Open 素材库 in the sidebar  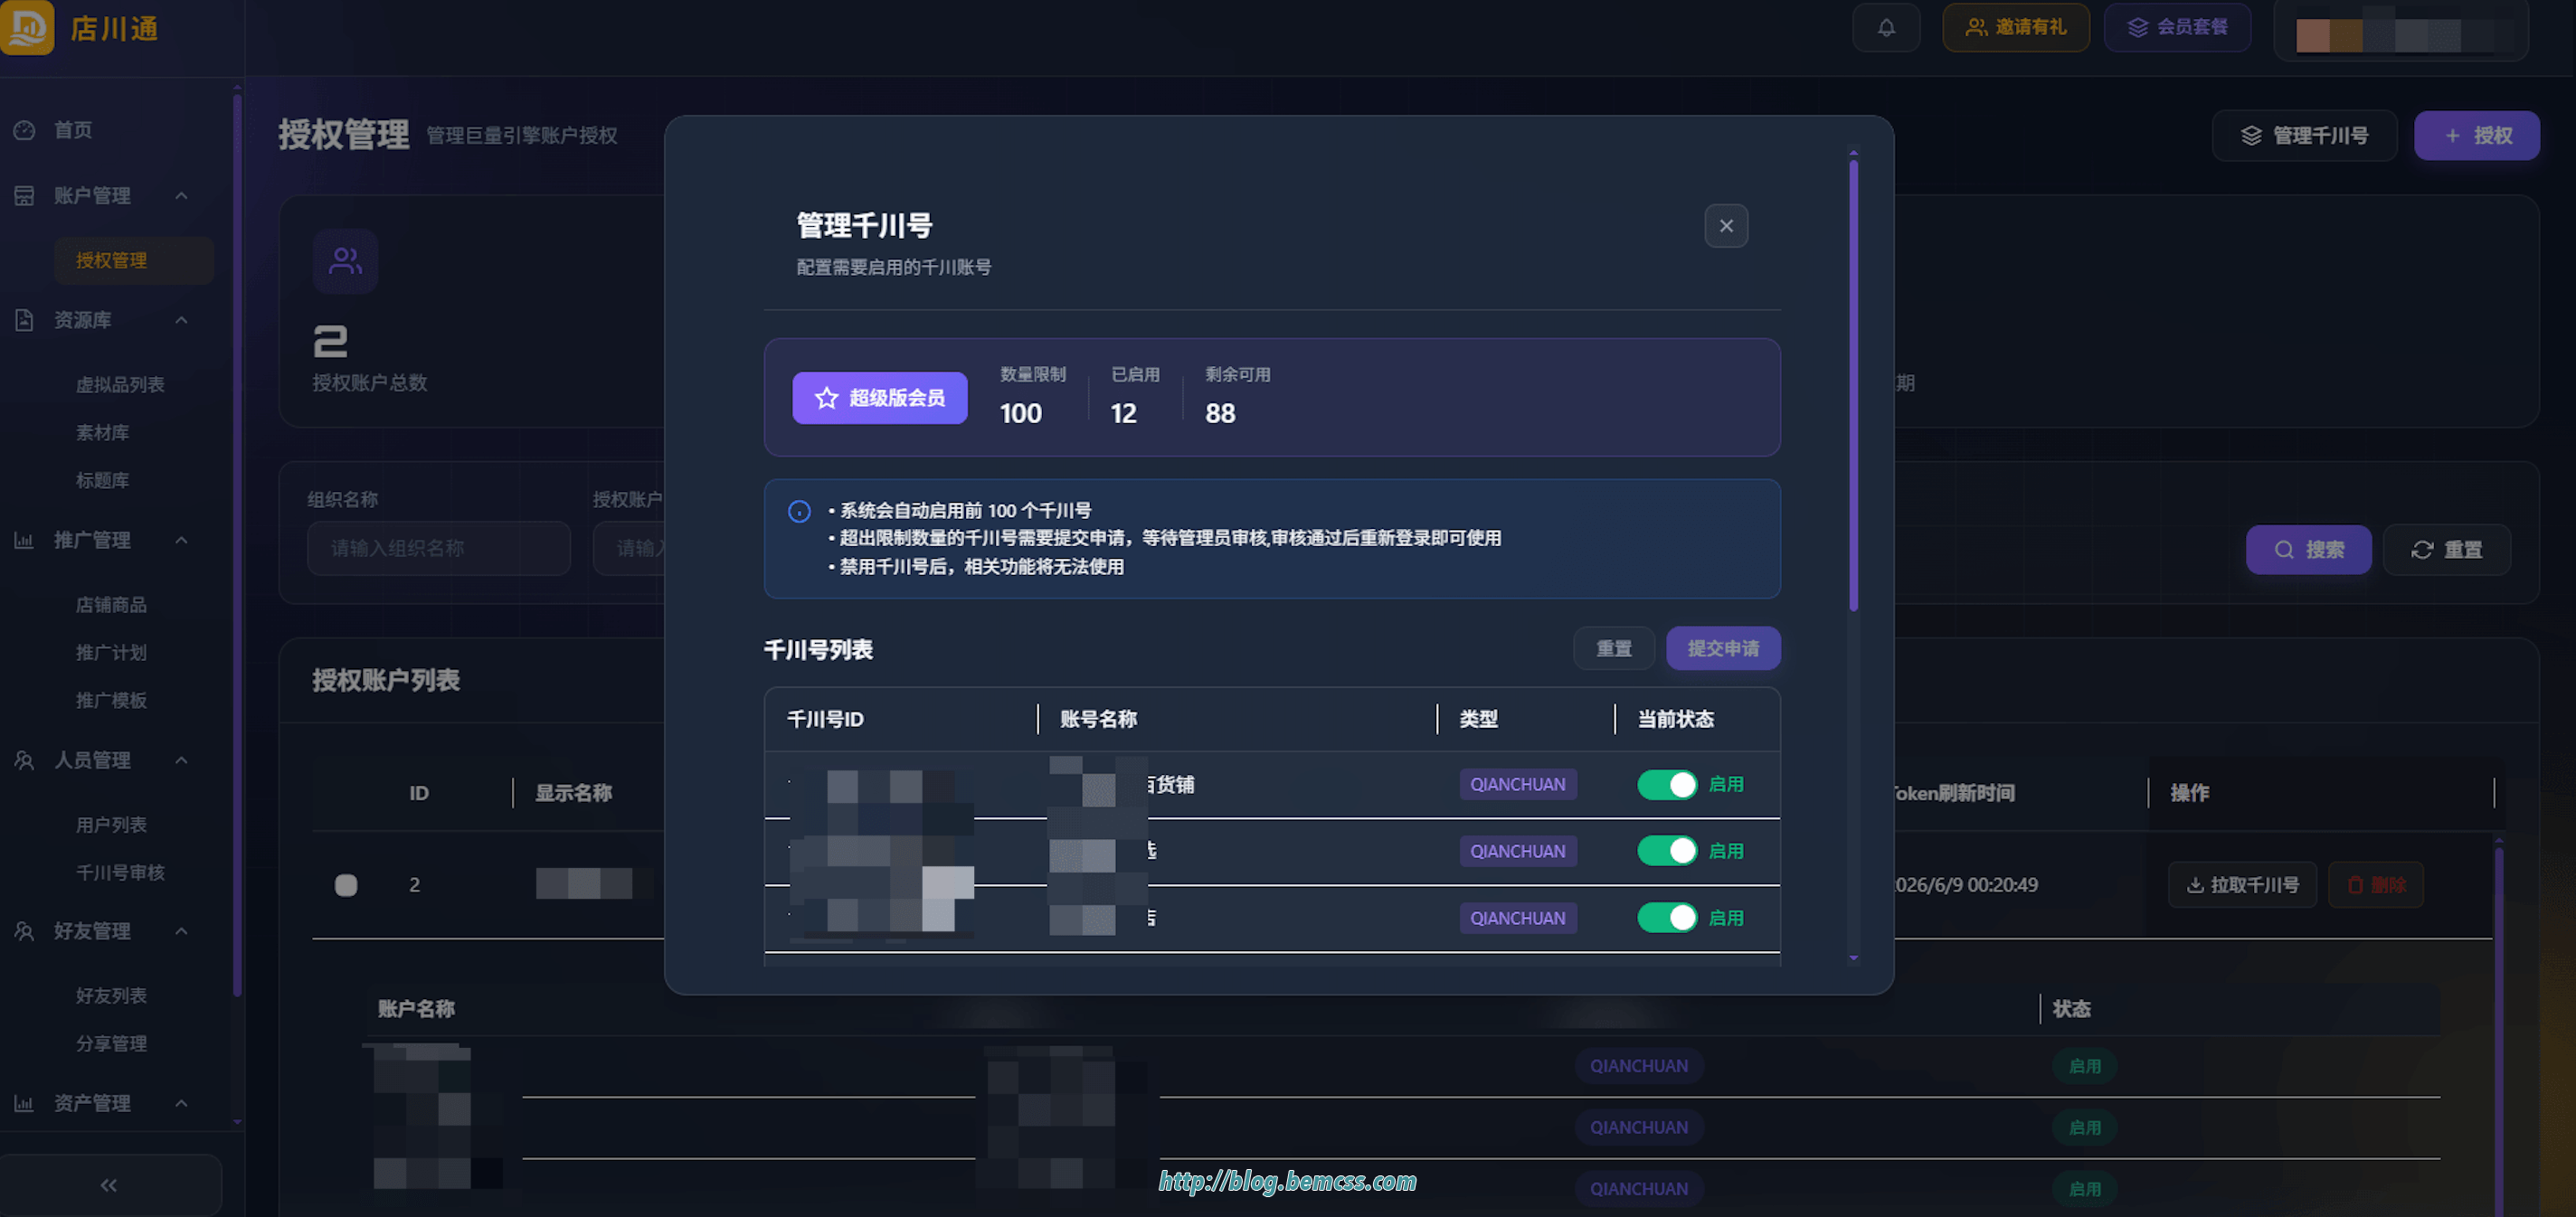(102, 433)
